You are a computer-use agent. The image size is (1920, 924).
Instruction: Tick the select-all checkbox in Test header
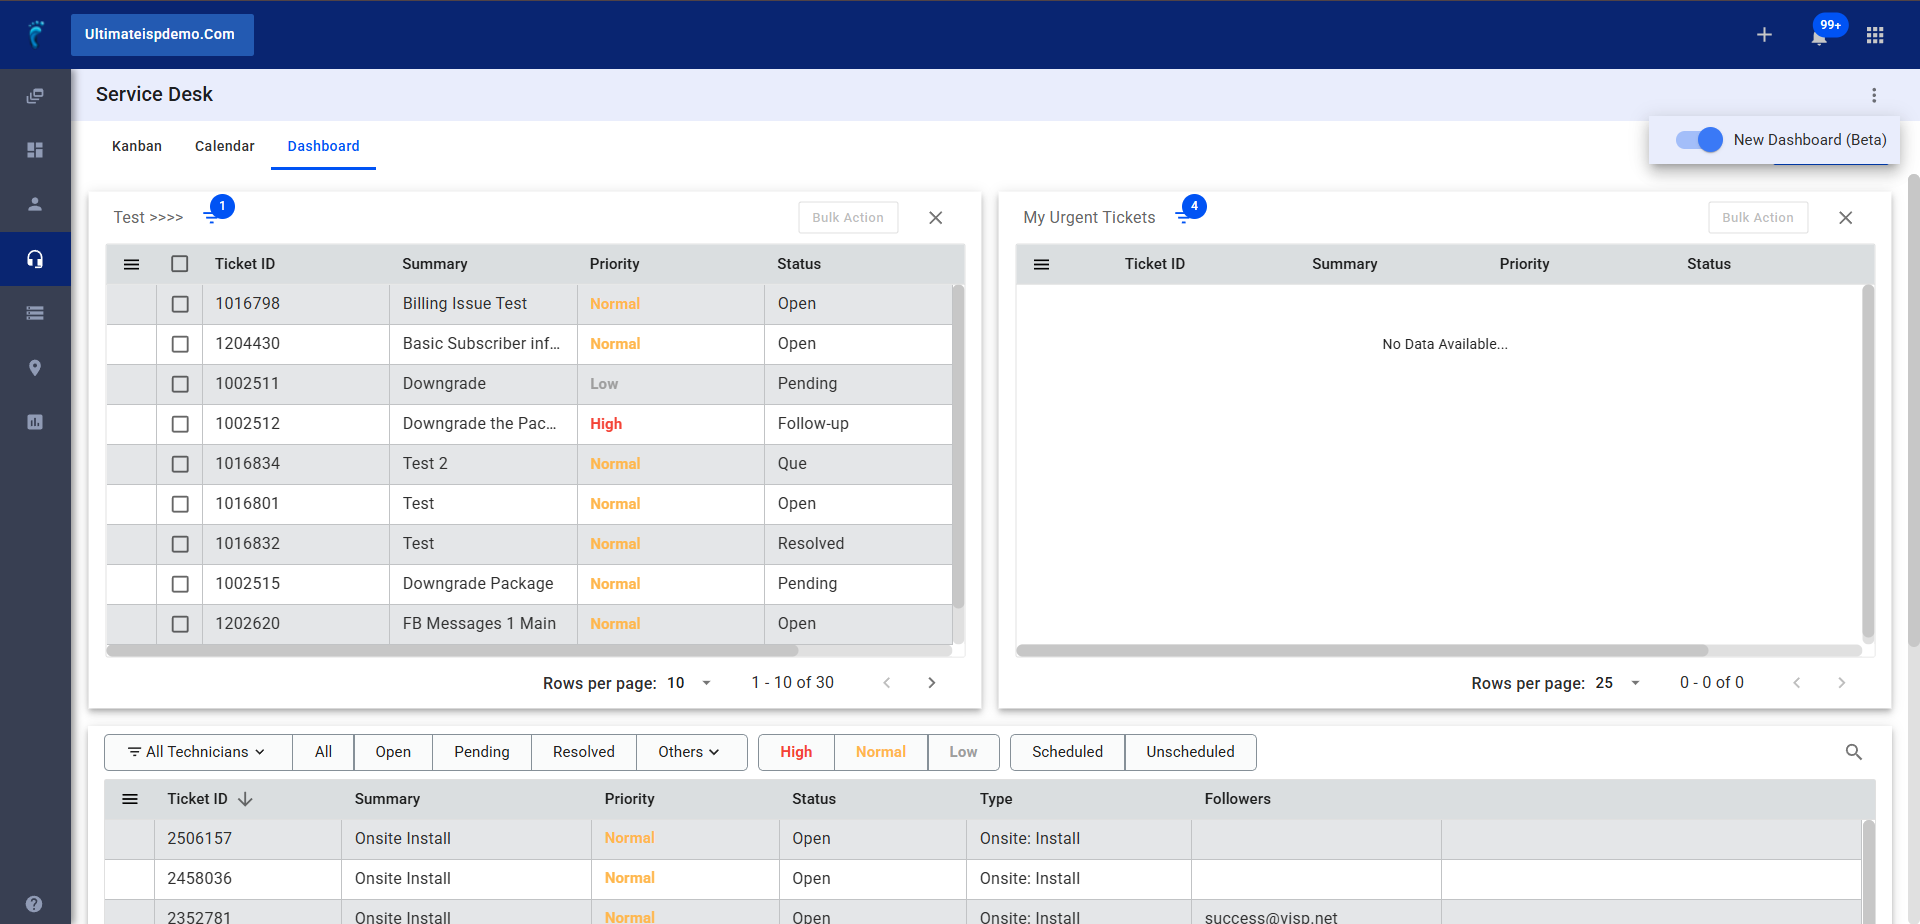[x=180, y=264]
